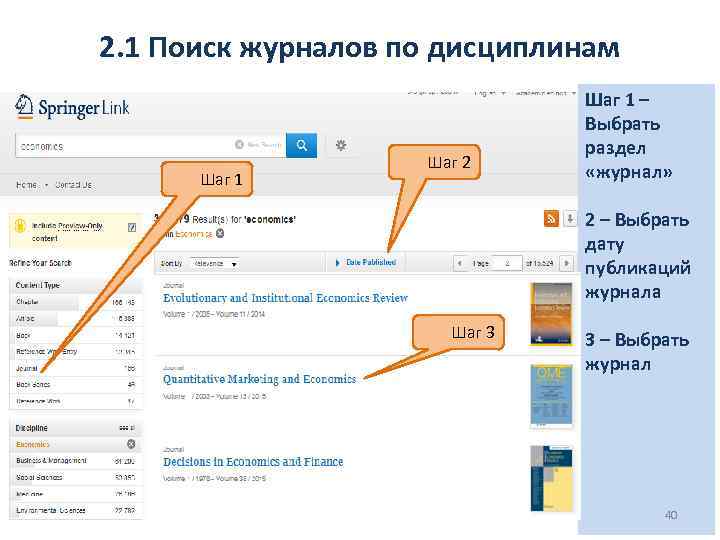Filter content type by Article
720x540 pixels.
(x=75, y=318)
